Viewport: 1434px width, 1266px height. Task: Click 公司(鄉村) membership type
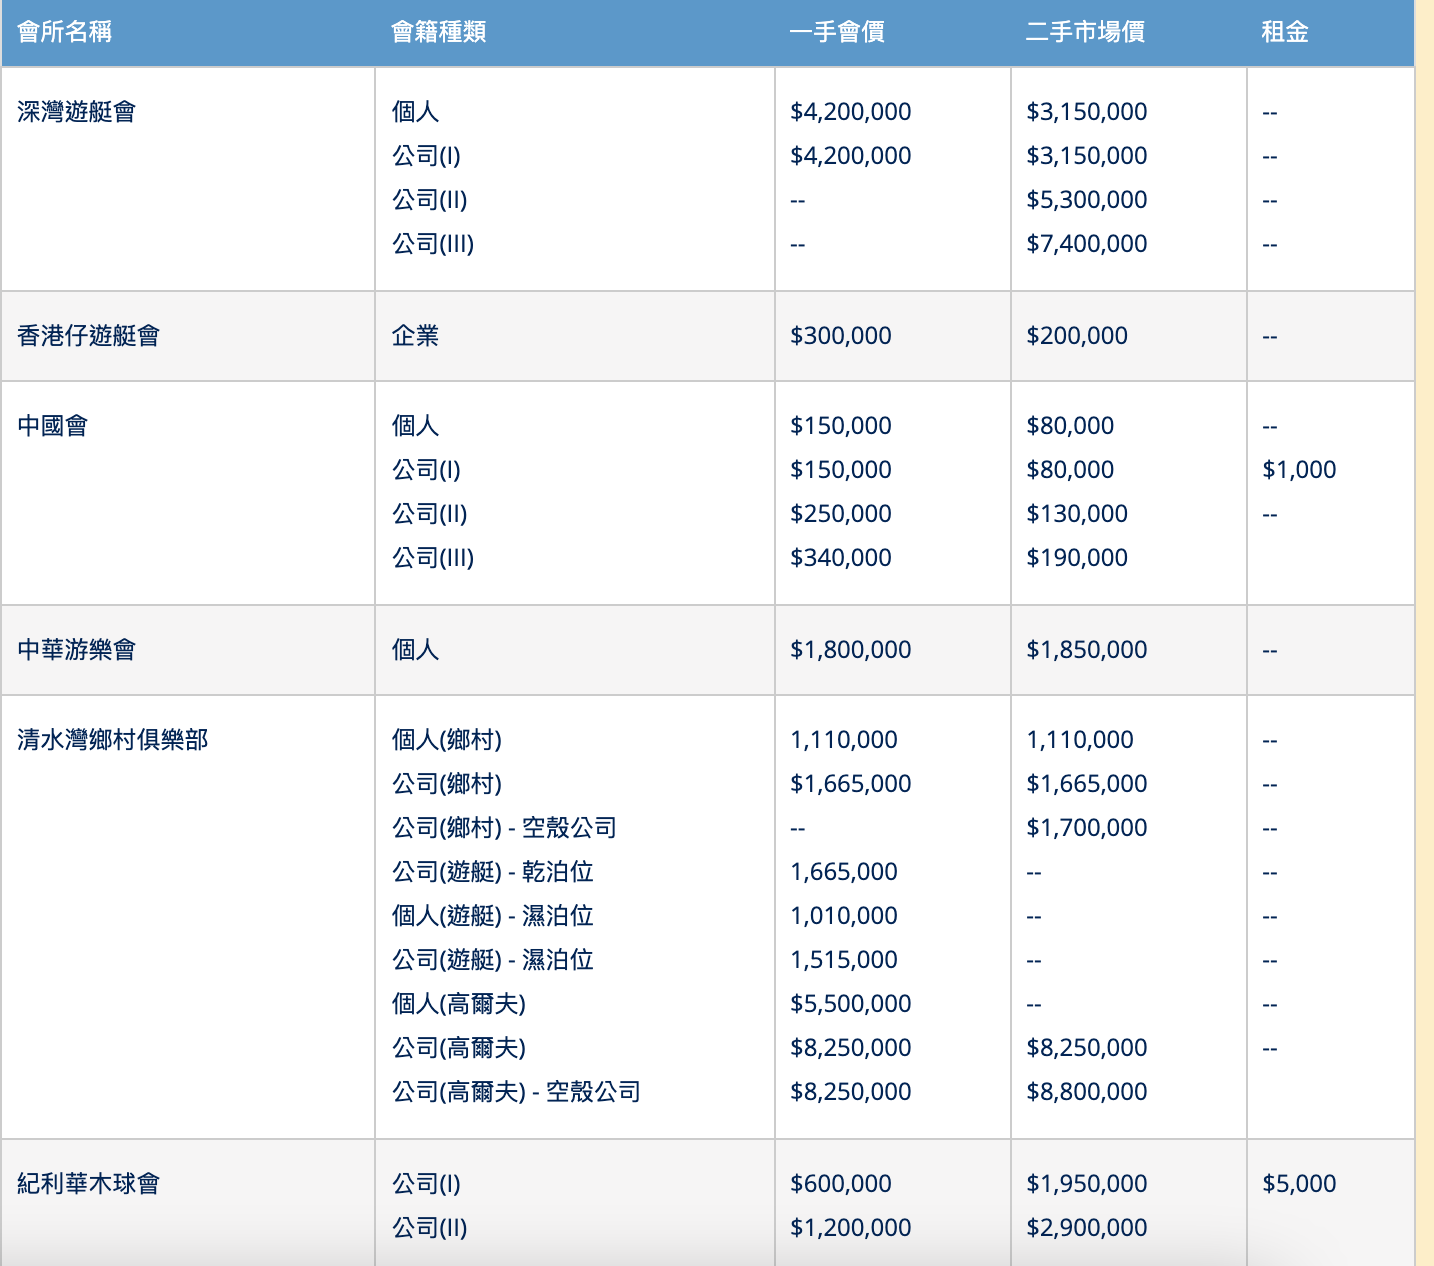tap(446, 784)
